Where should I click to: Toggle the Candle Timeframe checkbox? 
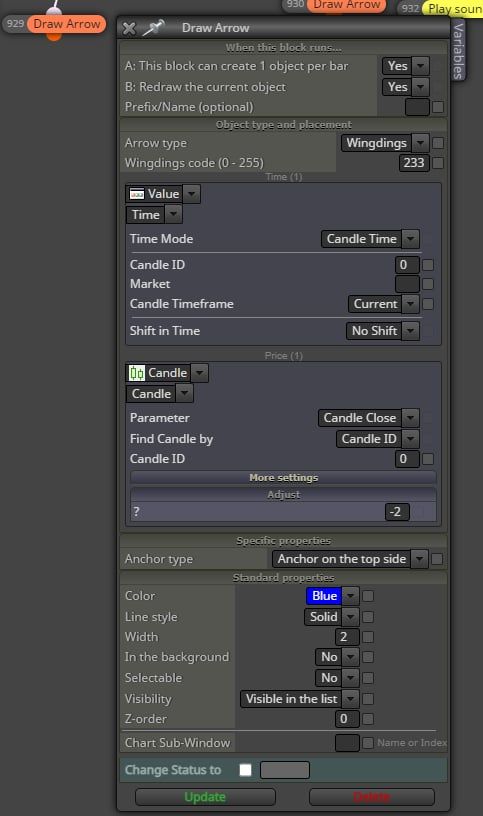(428, 304)
